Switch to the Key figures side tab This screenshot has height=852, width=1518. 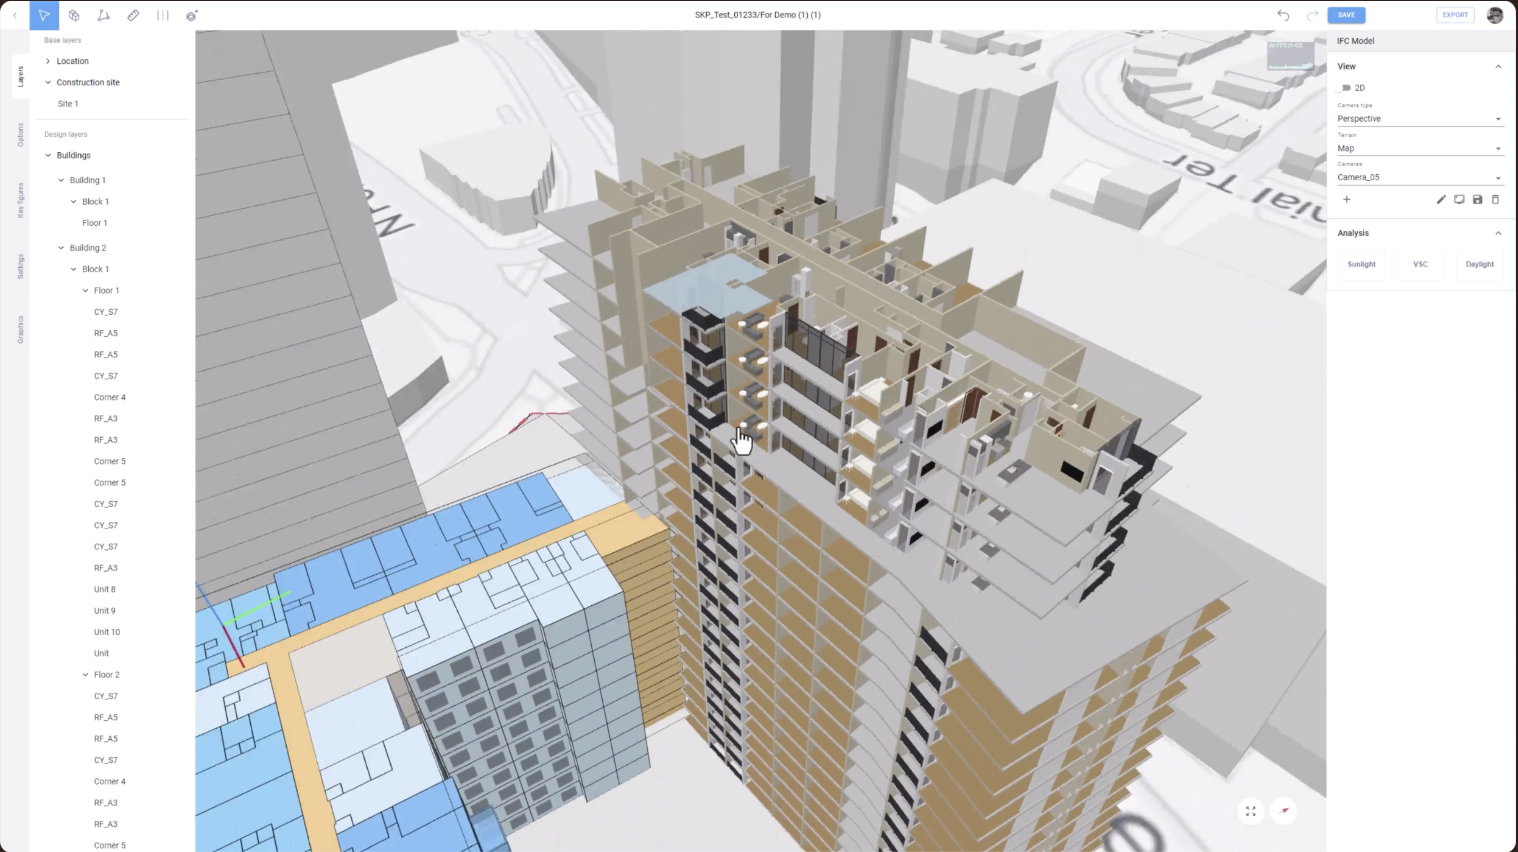20,200
